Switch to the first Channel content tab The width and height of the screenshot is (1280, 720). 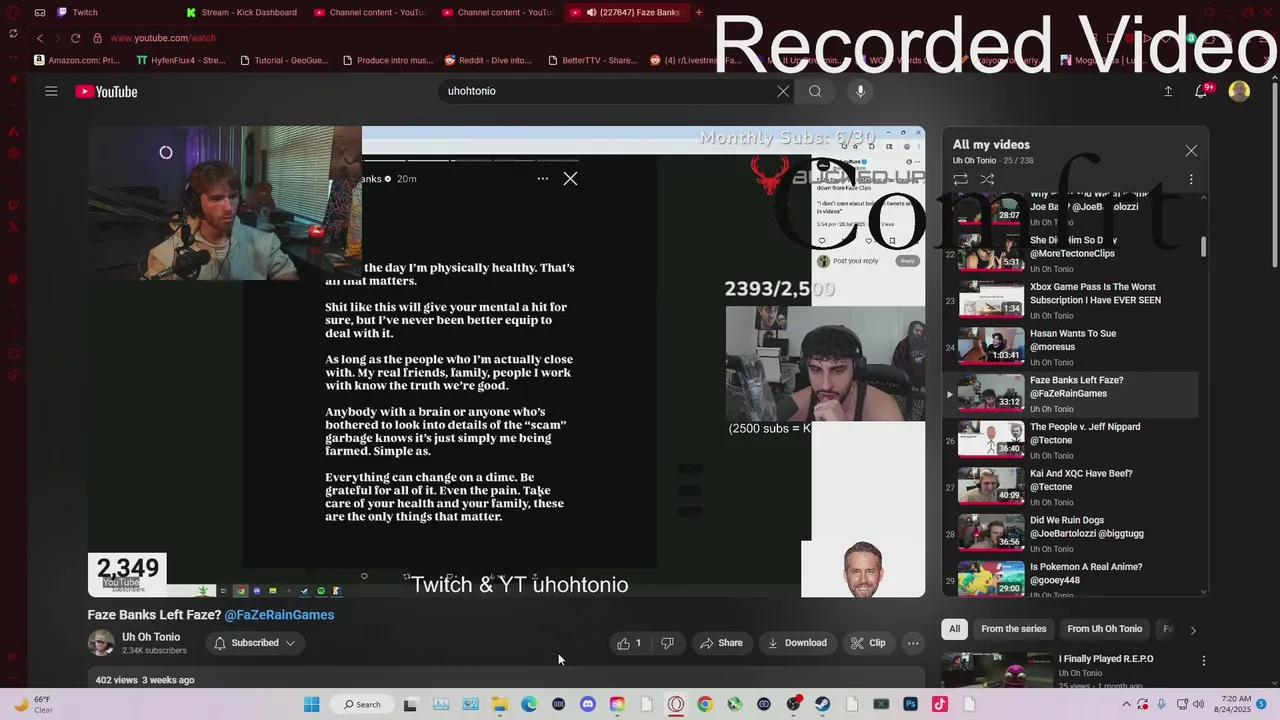pos(370,12)
